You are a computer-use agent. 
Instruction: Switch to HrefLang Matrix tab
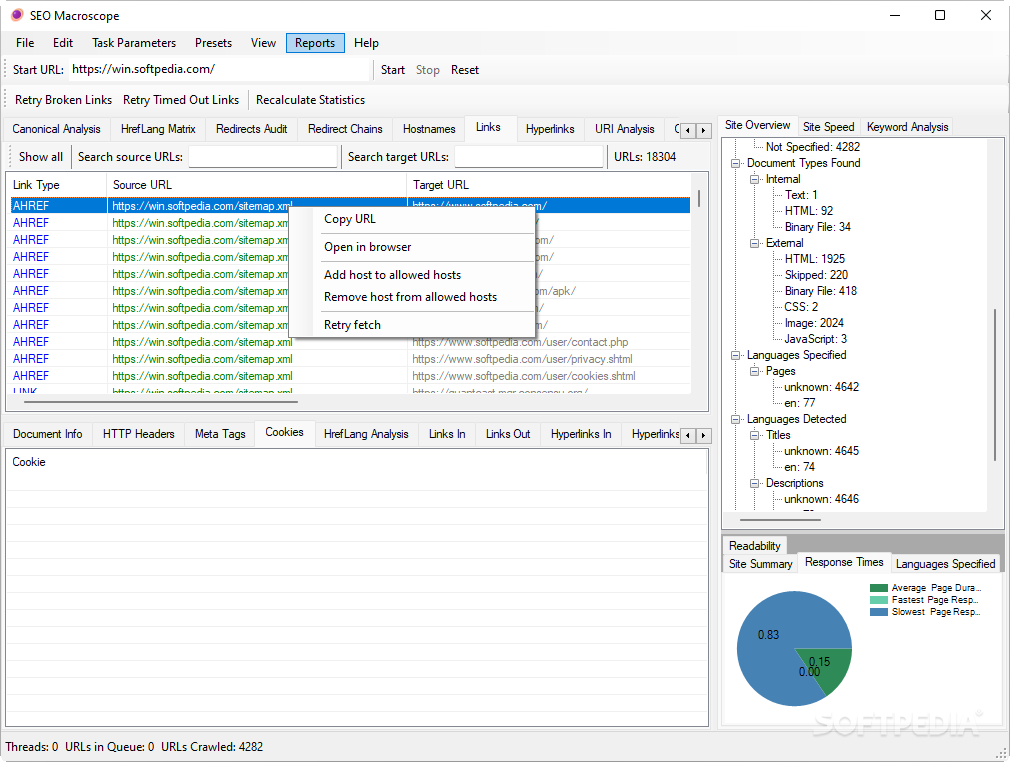pos(158,129)
